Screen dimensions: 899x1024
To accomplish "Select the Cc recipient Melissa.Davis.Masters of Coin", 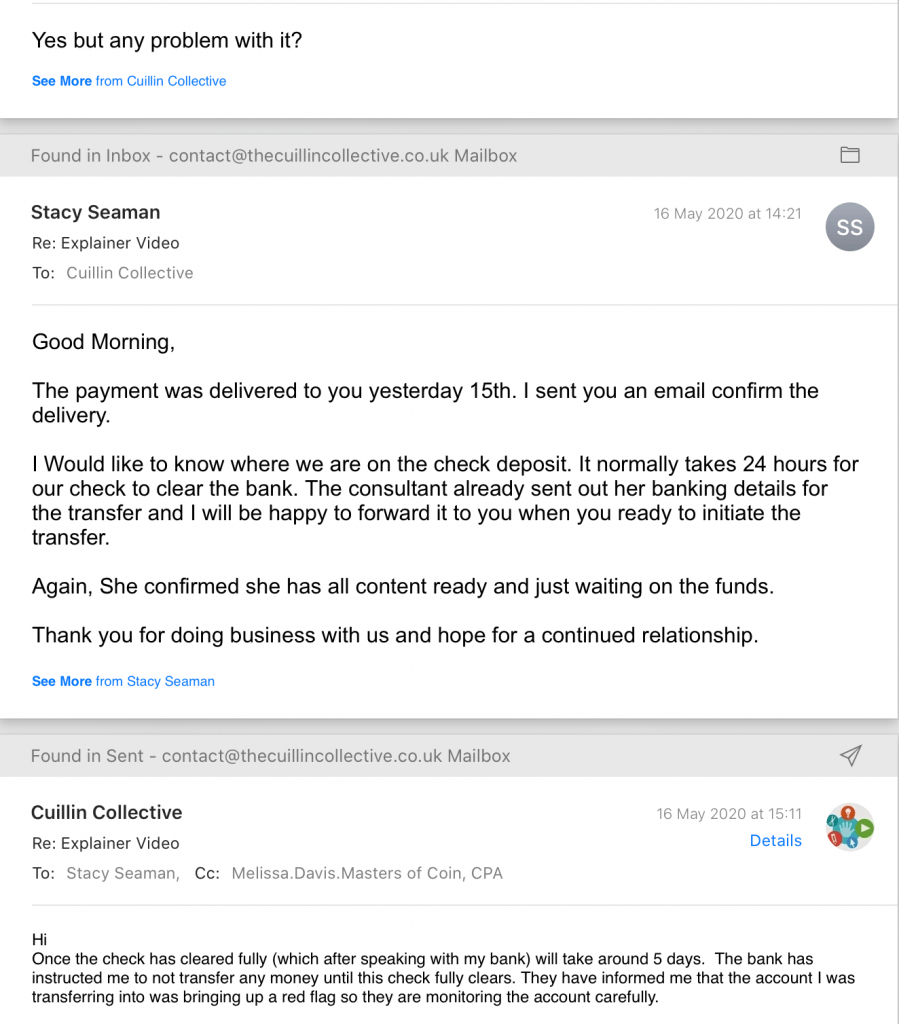I will (x=366, y=873).
